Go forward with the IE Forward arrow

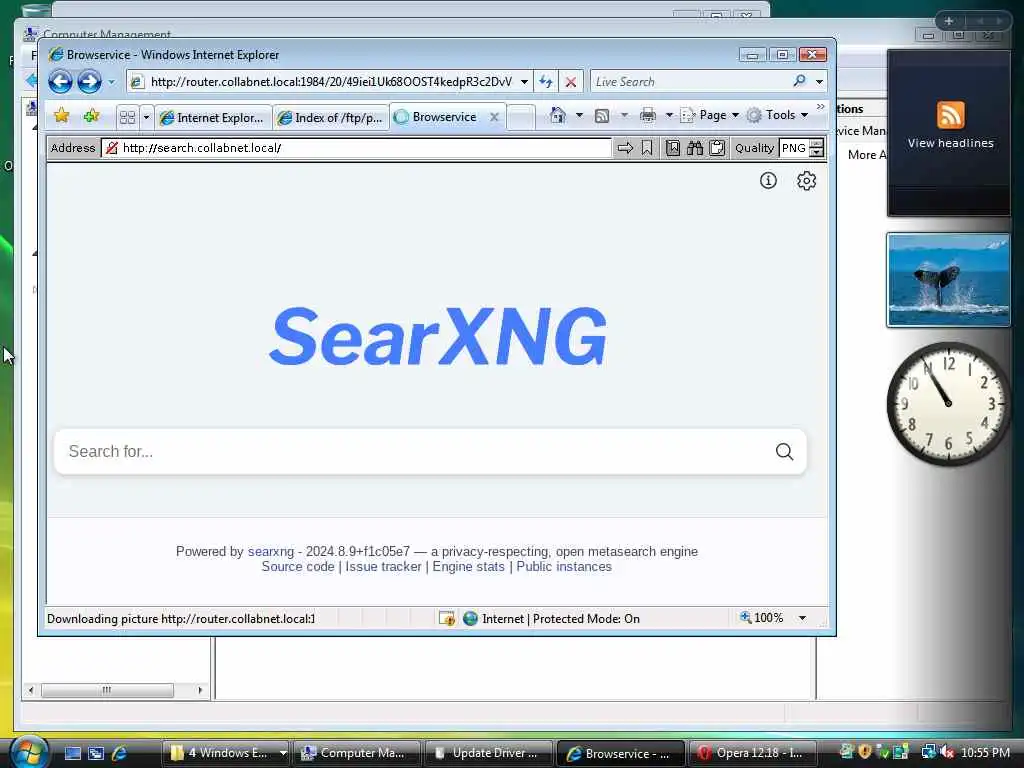tap(89, 82)
